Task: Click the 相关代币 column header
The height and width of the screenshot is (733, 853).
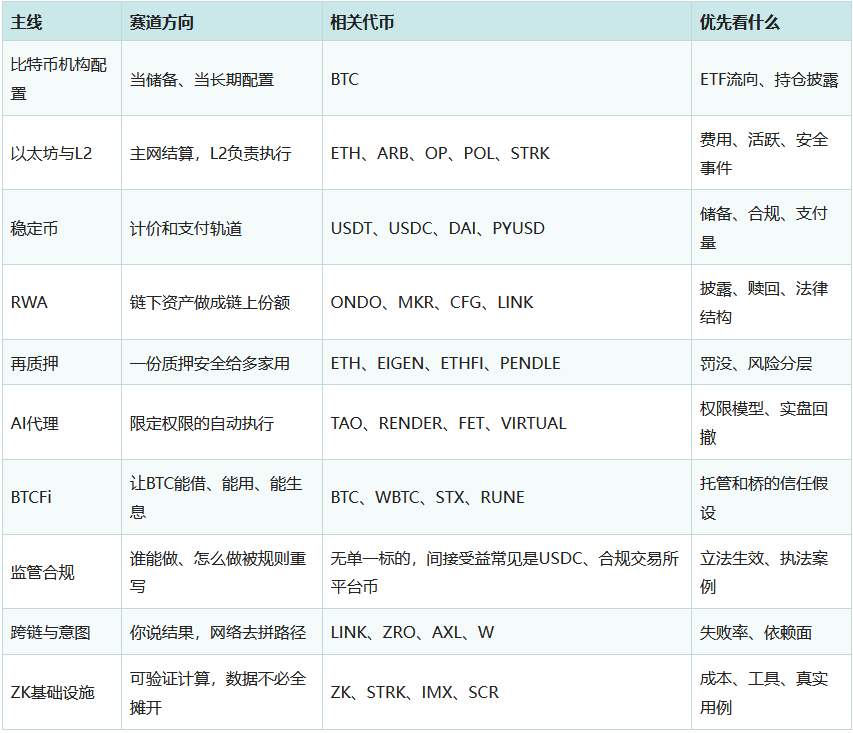Action: click(x=507, y=22)
